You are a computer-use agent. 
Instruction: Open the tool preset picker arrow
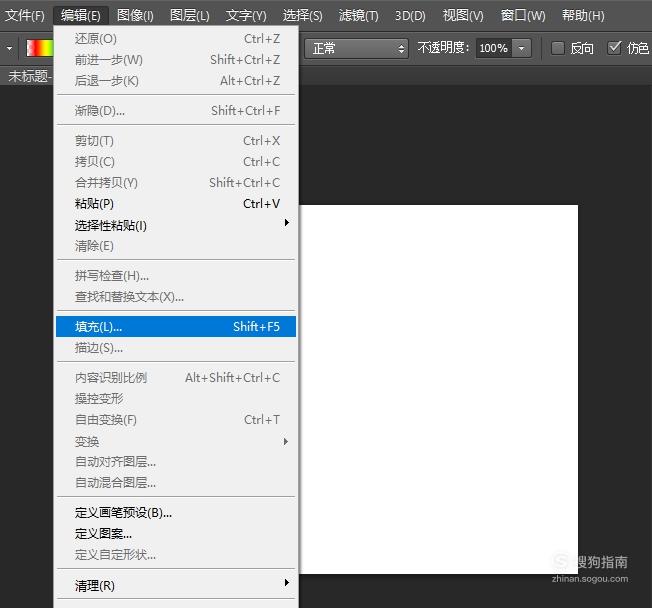[x=9, y=48]
